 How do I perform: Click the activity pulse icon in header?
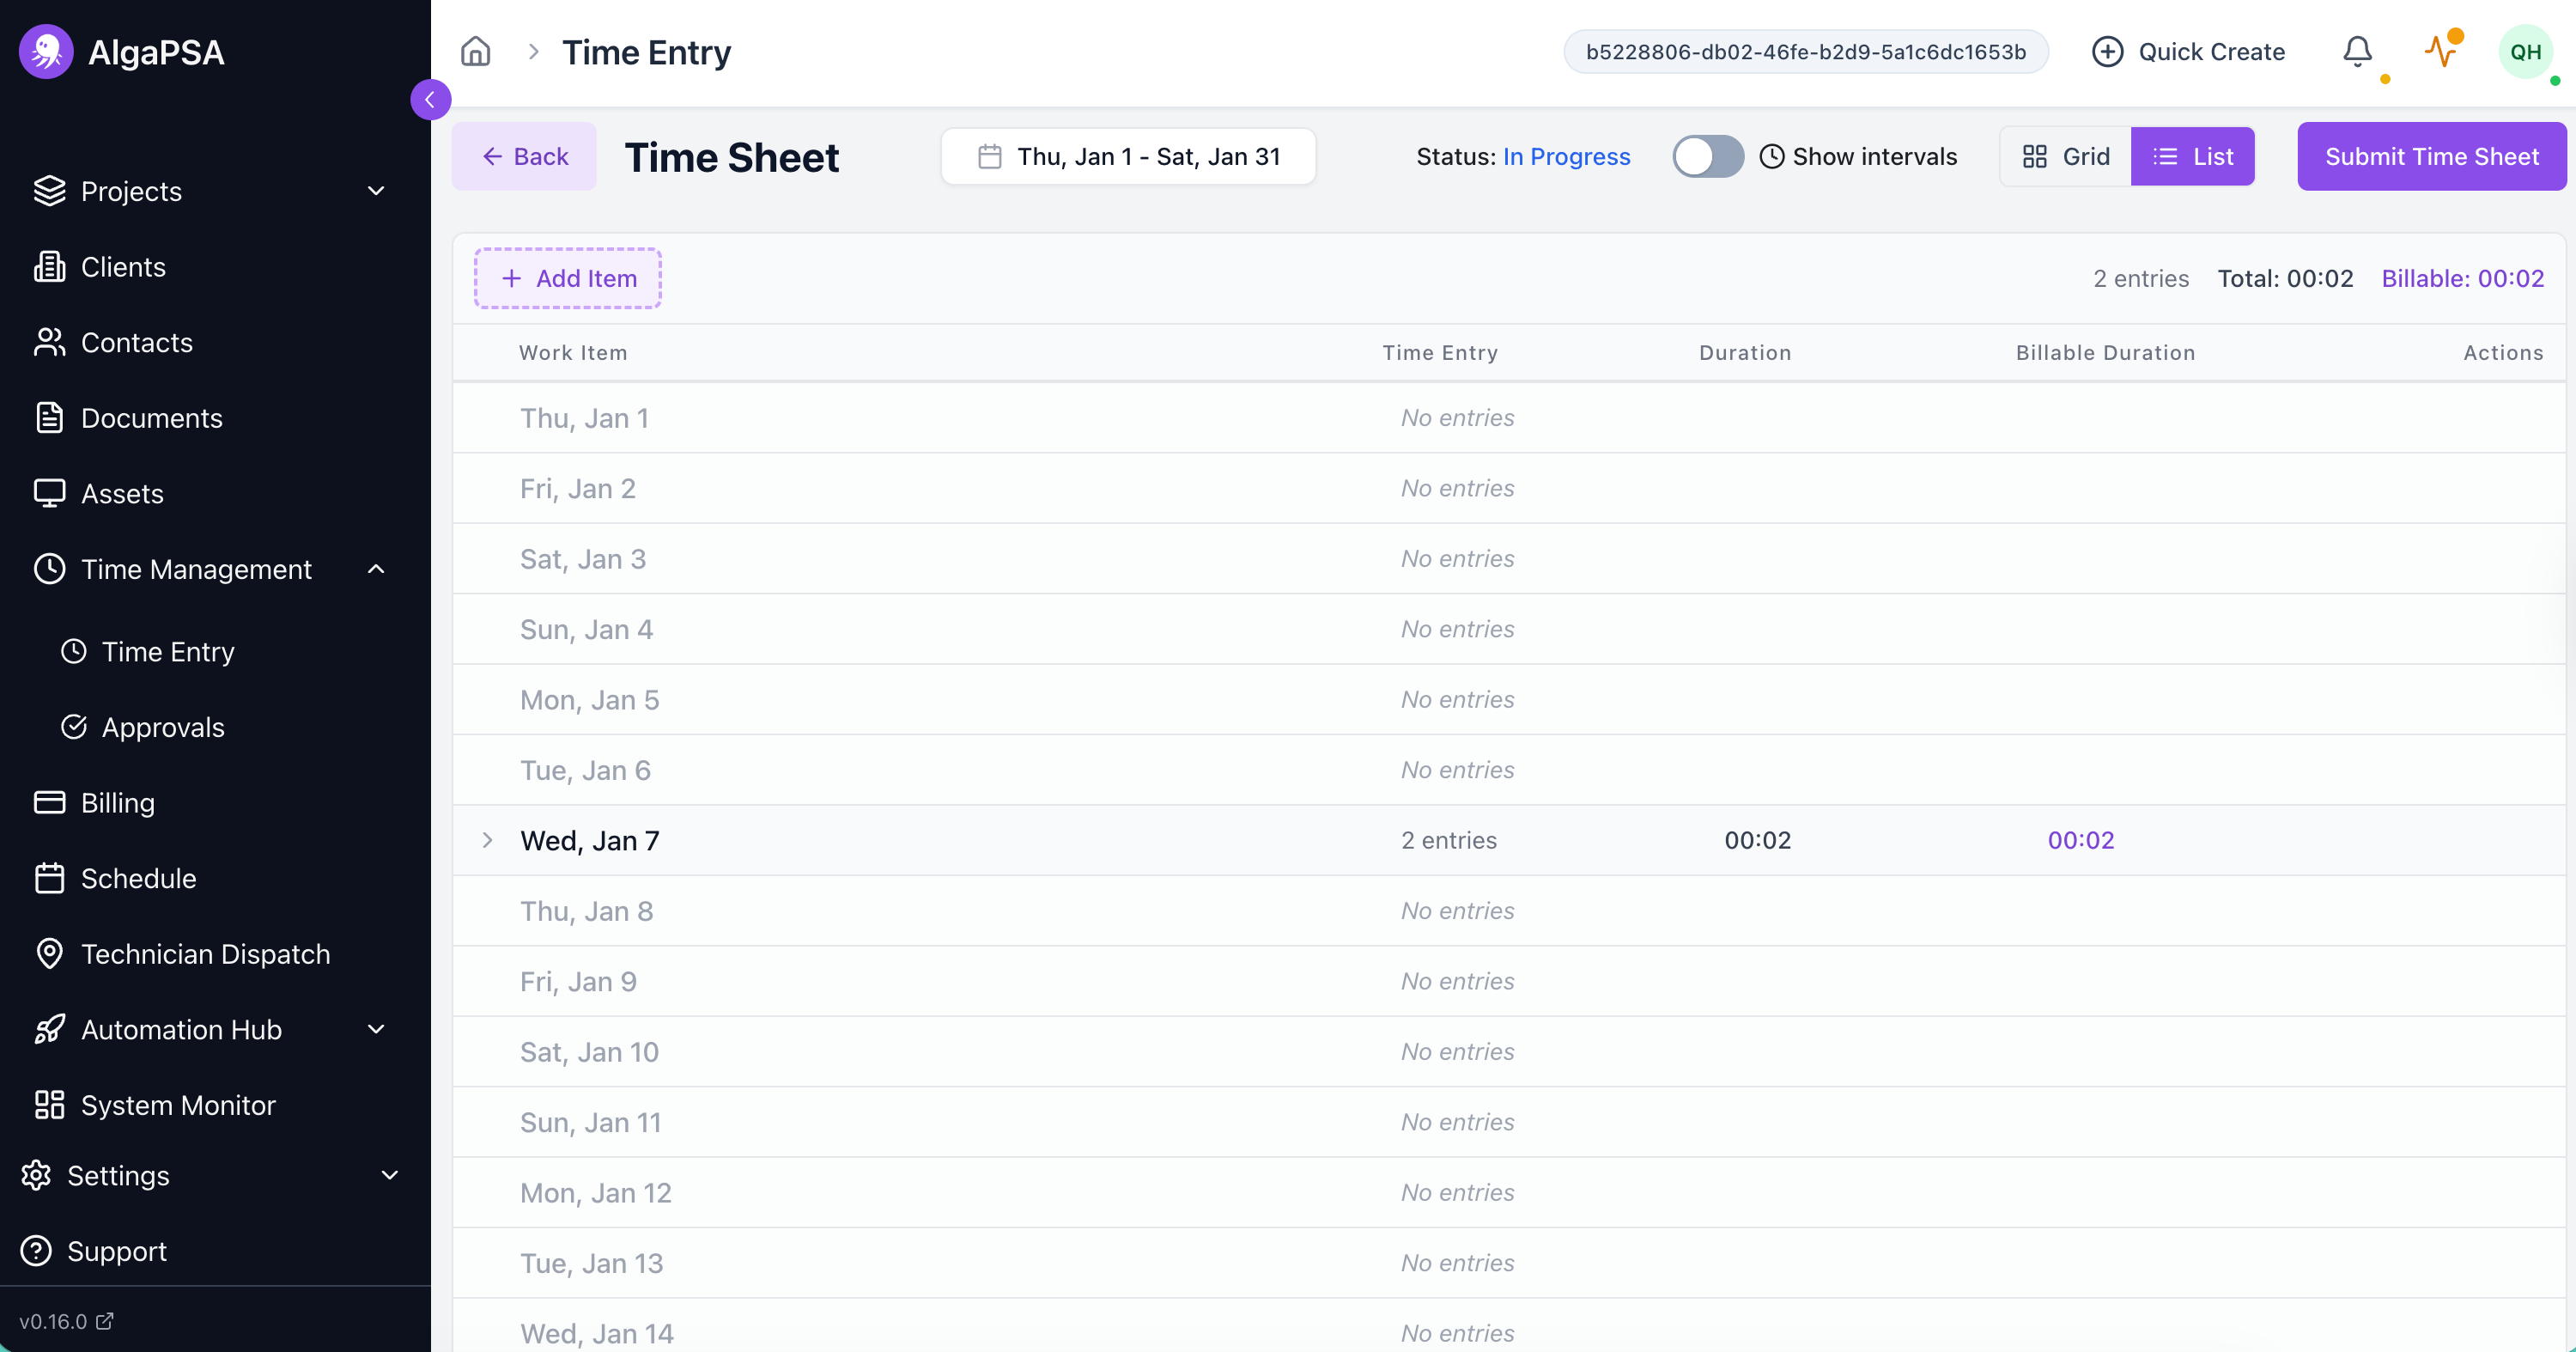[x=2442, y=51]
